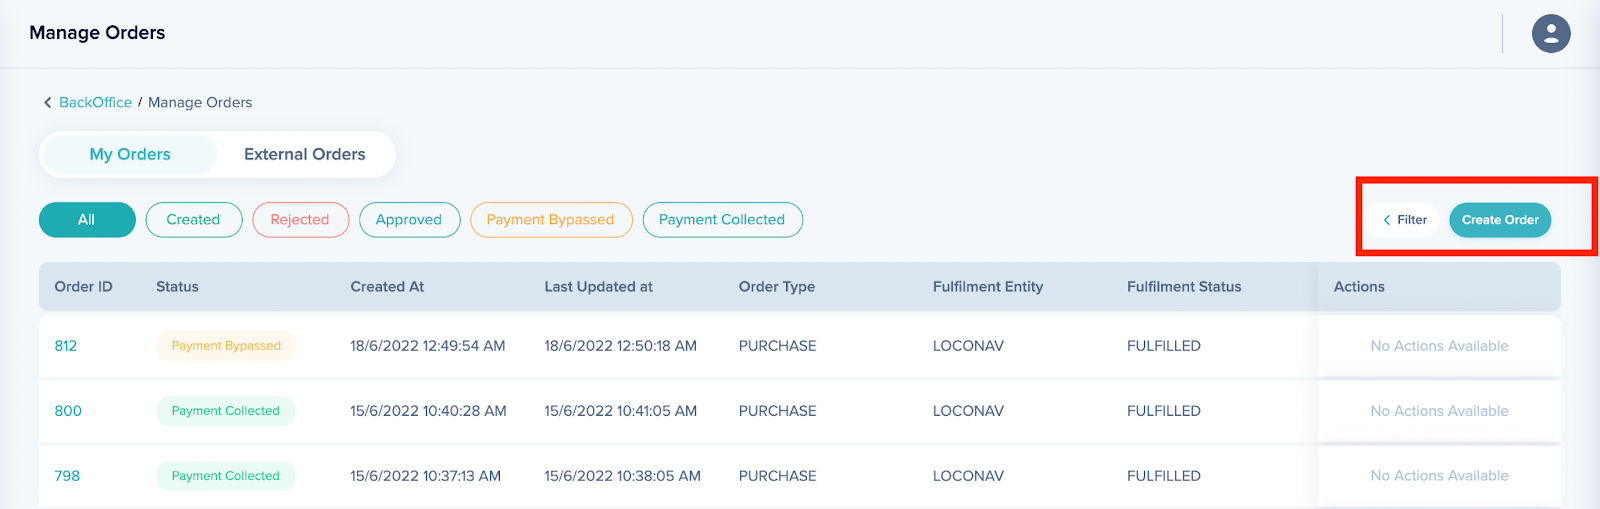The height and width of the screenshot is (509, 1600).
Task: Filter orders by Rejected status
Action: point(300,220)
